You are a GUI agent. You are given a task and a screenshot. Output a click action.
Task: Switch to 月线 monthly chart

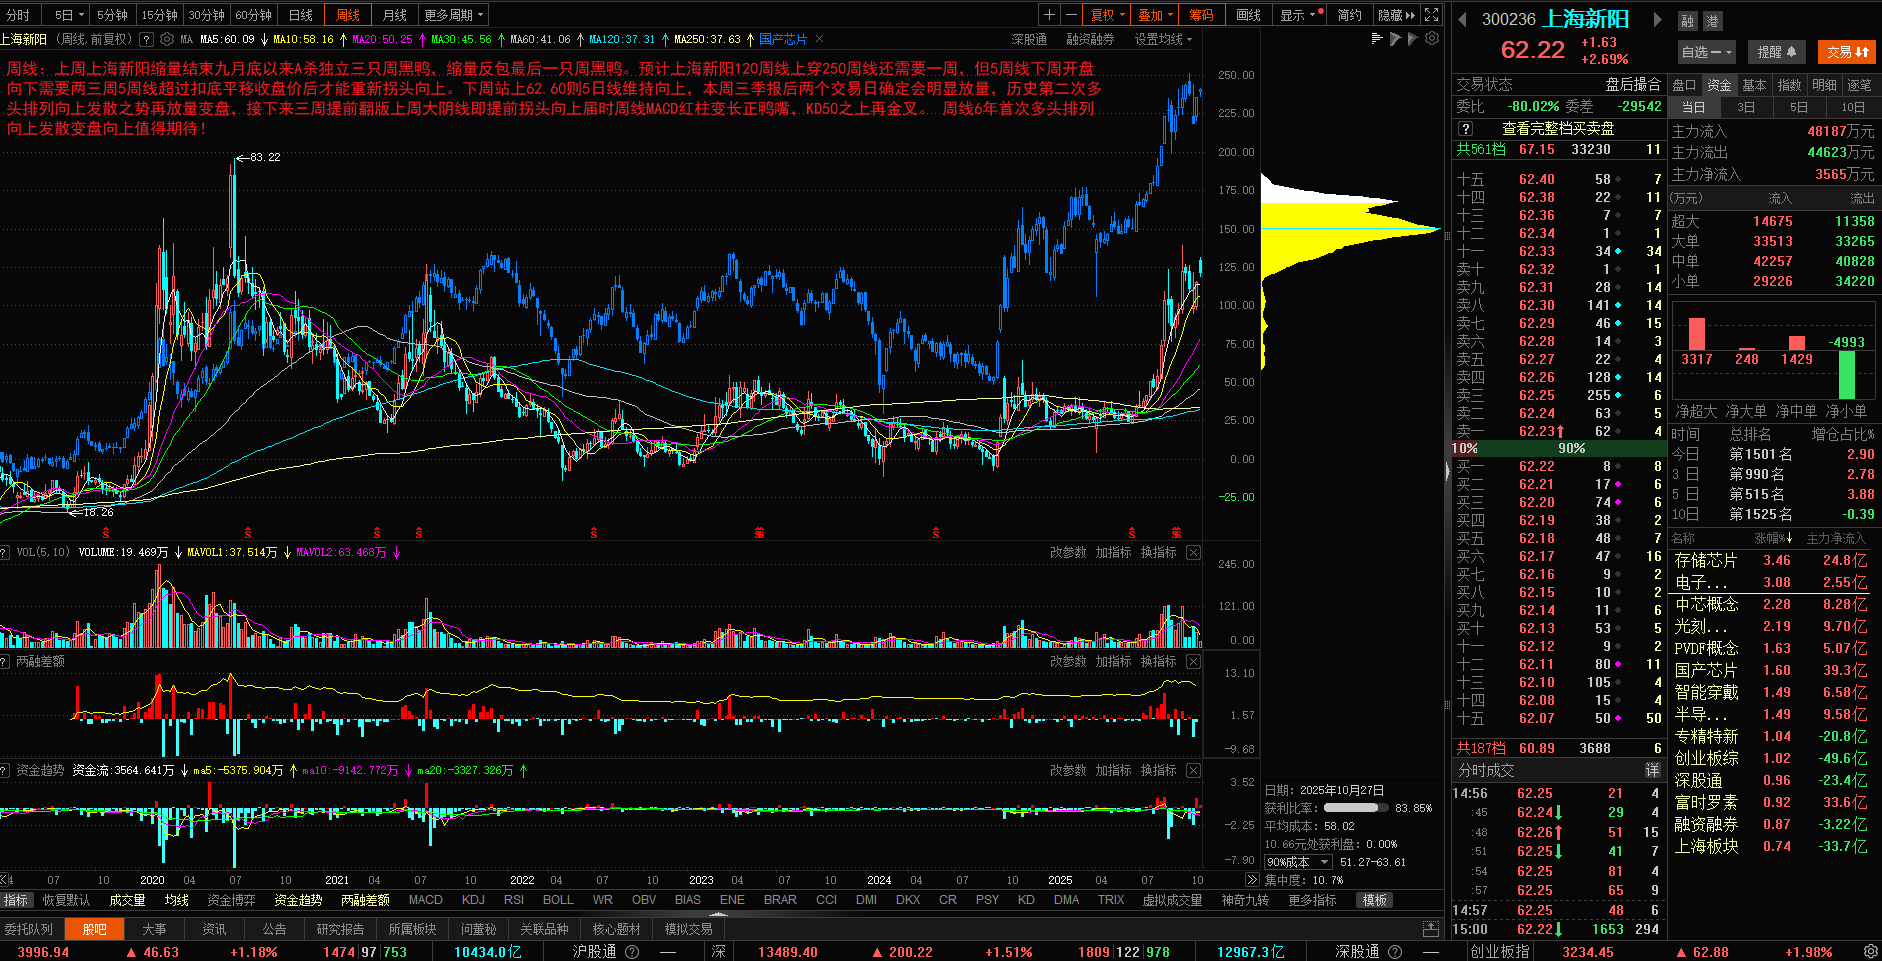(395, 15)
